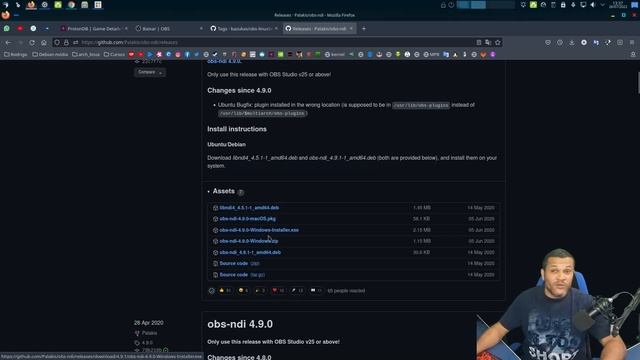
Task: Download Source code (zip)
Action: click(x=239, y=264)
